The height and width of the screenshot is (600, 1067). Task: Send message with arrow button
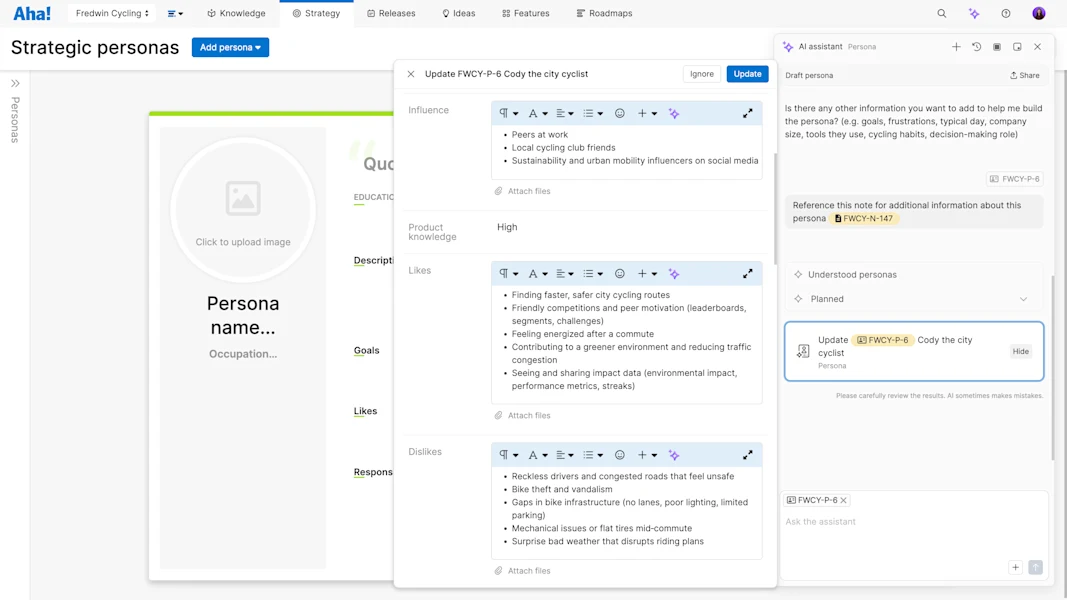pos(1035,567)
